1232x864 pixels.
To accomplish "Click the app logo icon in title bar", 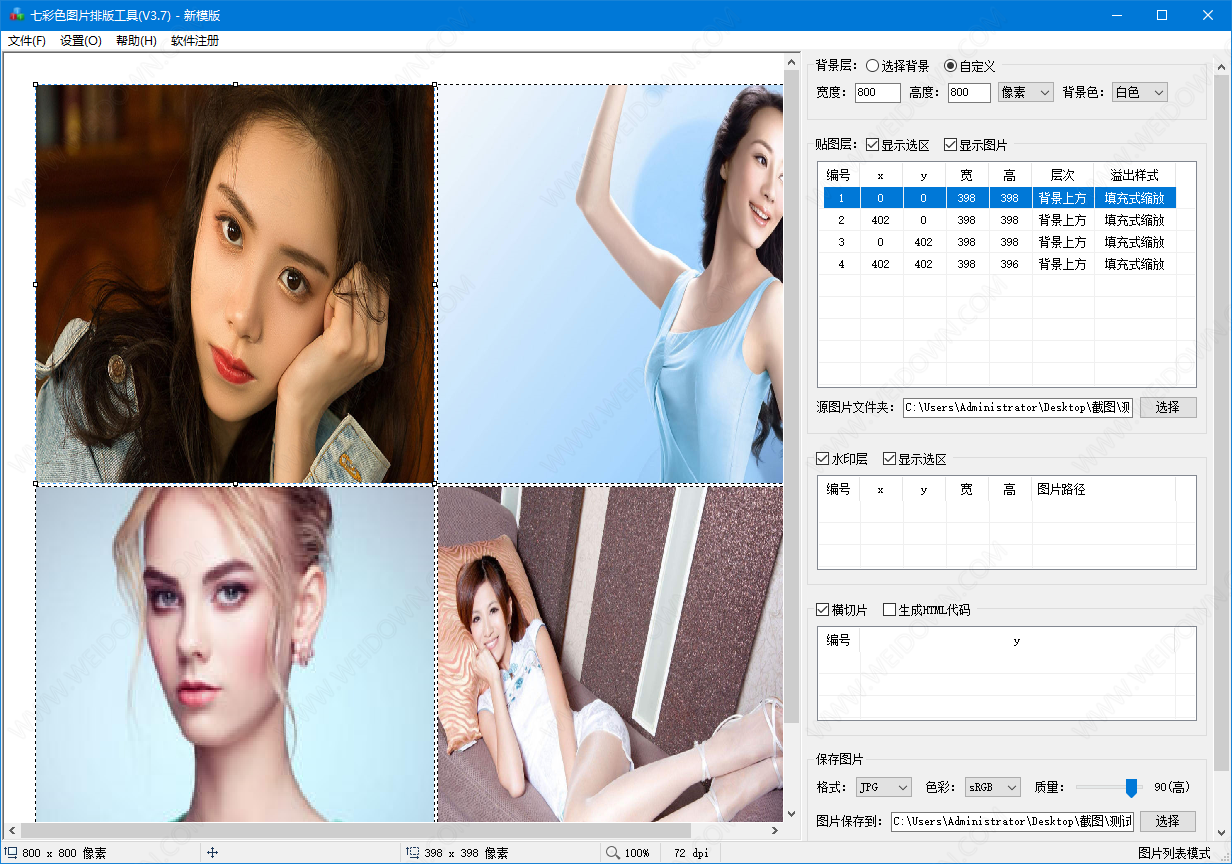I will click(15, 15).
